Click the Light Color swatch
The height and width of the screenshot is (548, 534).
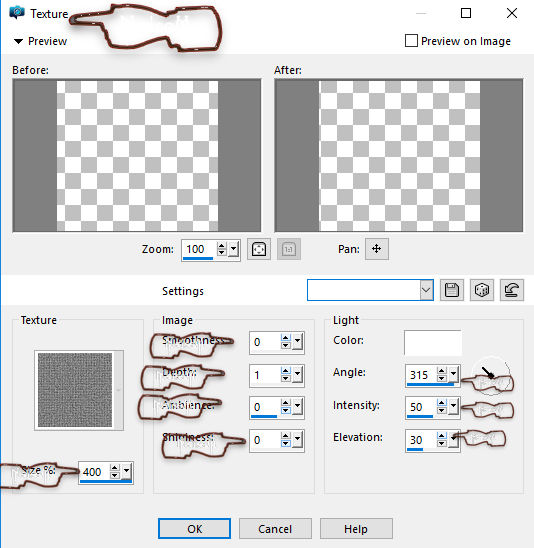[433, 342]
